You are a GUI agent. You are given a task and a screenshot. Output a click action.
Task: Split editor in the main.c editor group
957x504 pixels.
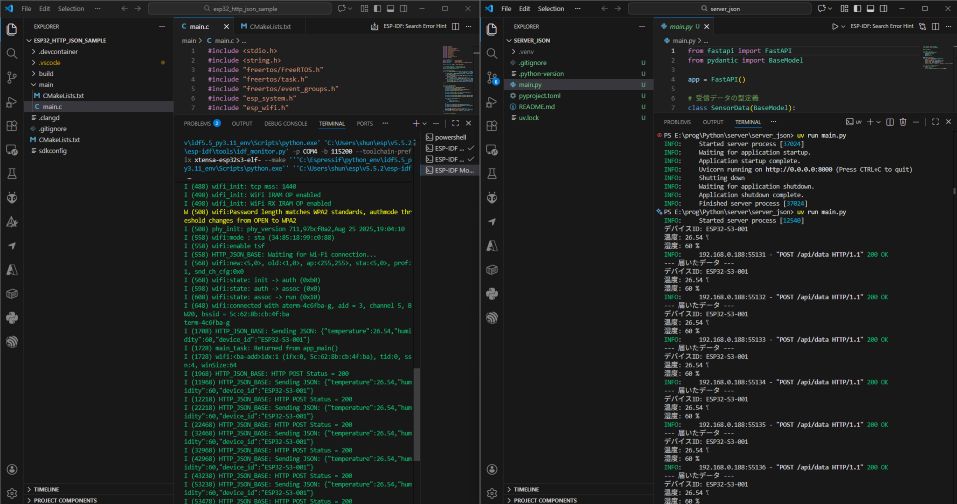455,26
